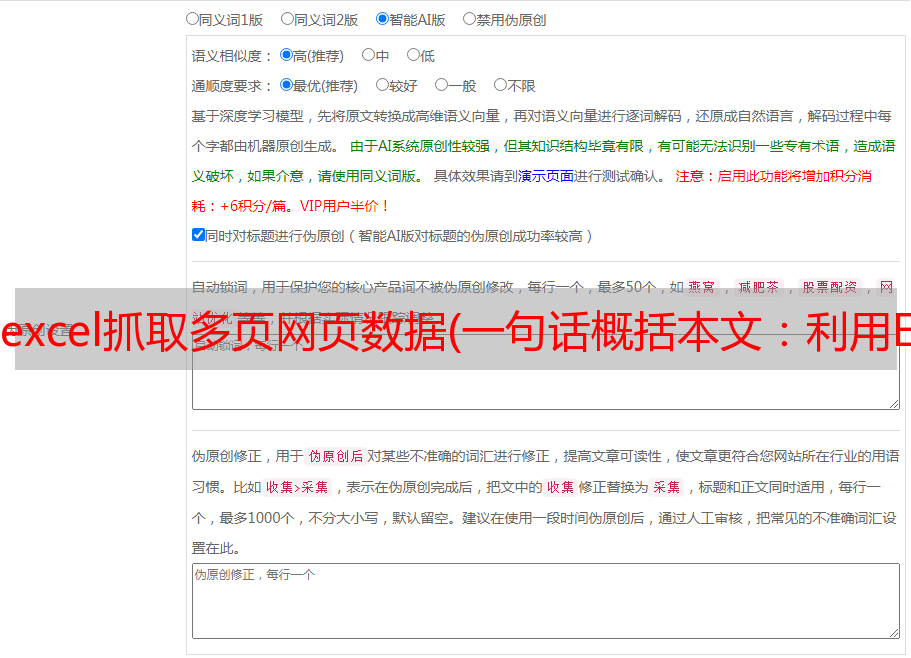The height and width of the screenshot is (658, 911).
Task: Set 通顺度要求 to 一般
Action: point(442,85)
